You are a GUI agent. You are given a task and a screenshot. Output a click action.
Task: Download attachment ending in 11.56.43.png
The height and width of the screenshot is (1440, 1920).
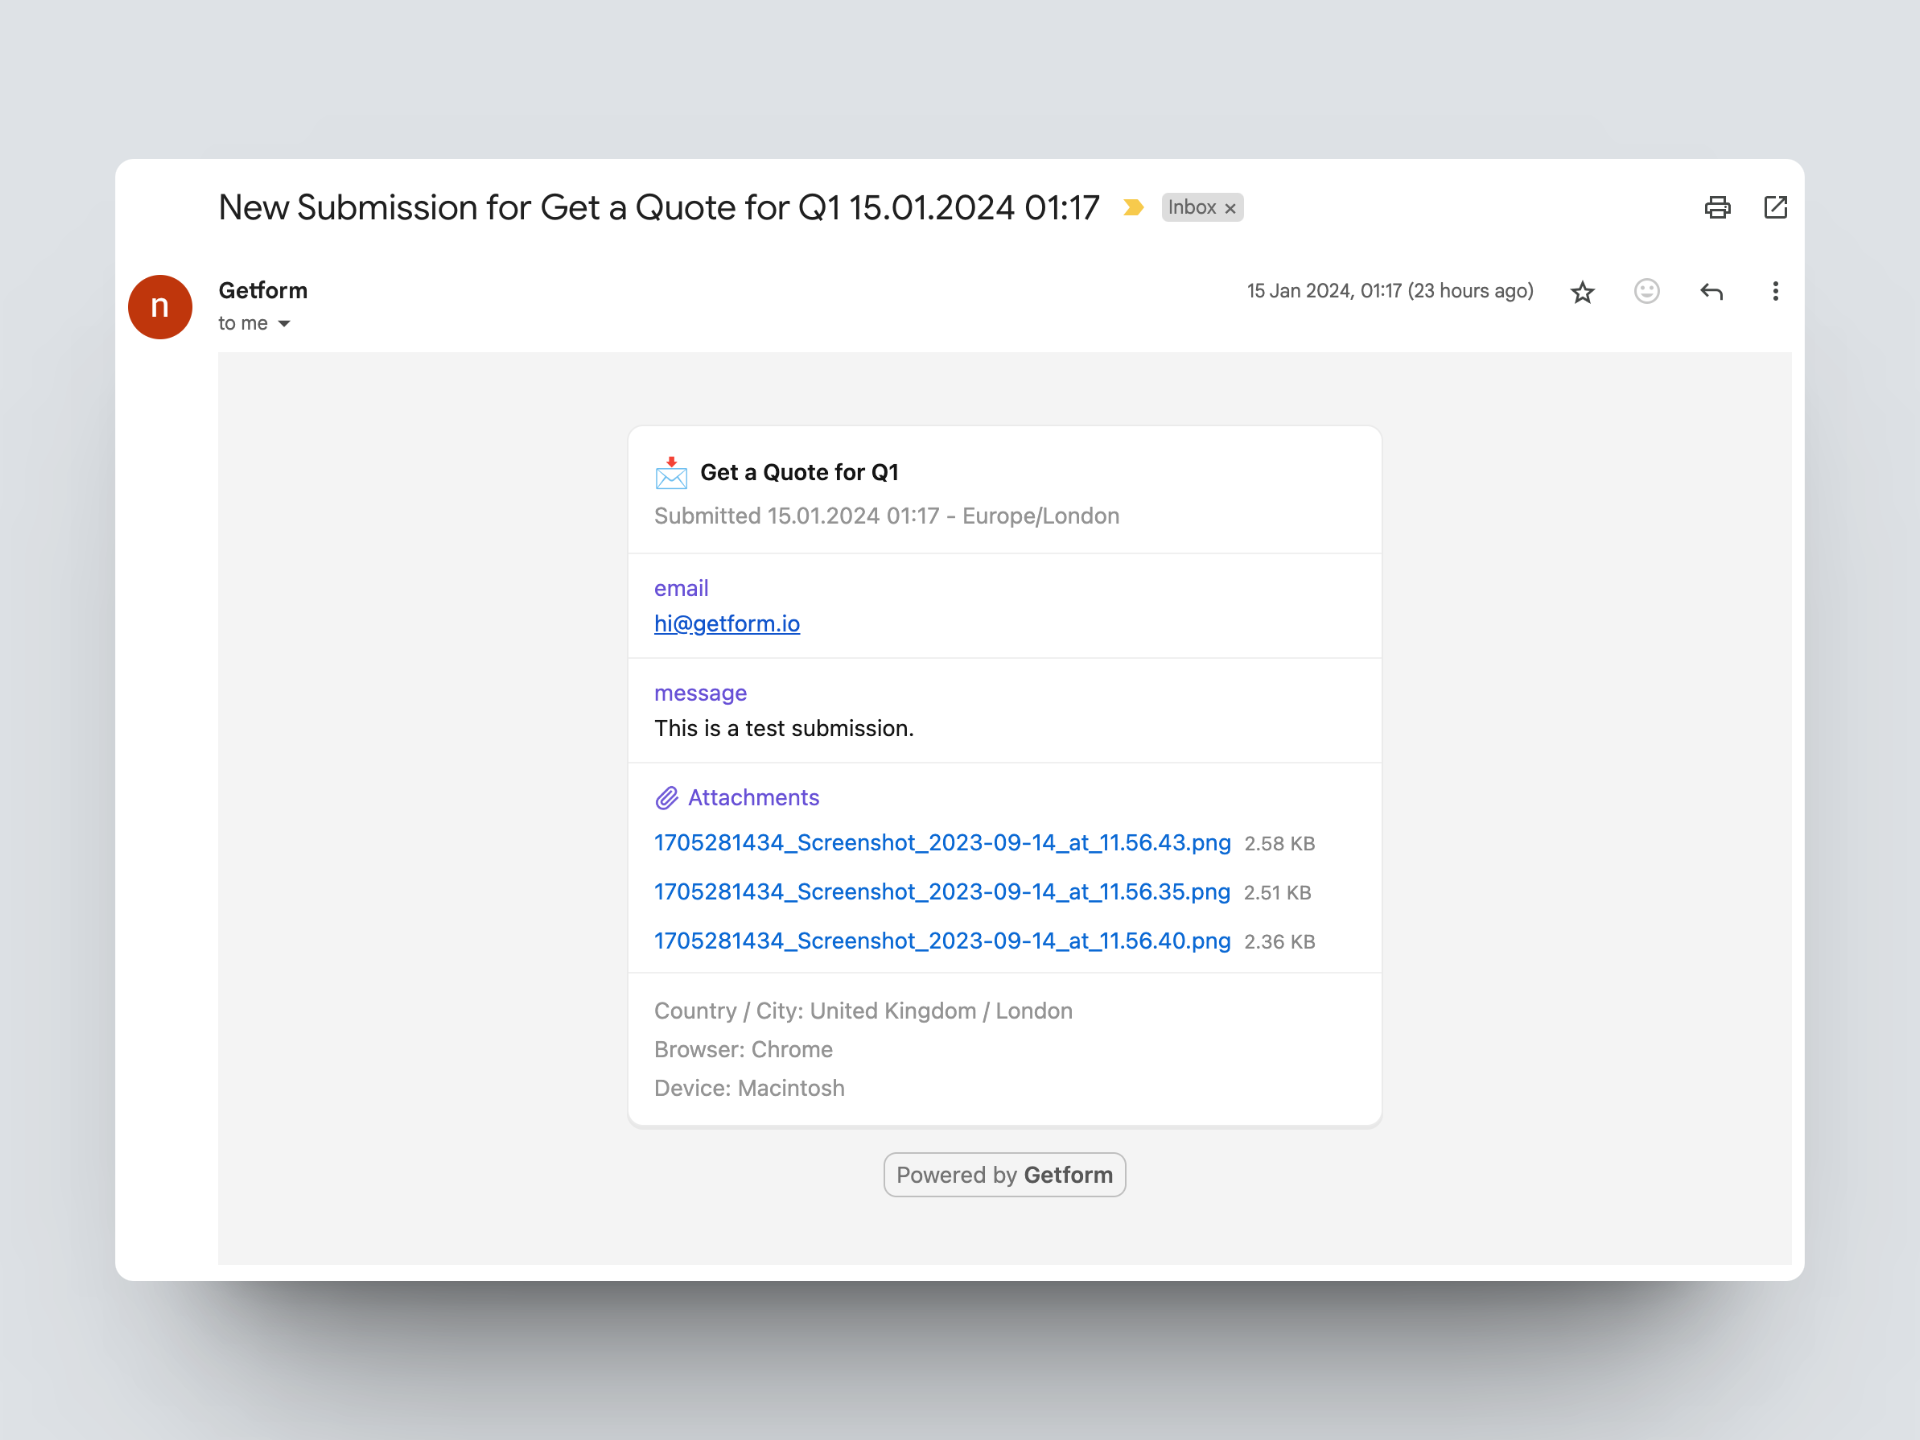[942, 843]
